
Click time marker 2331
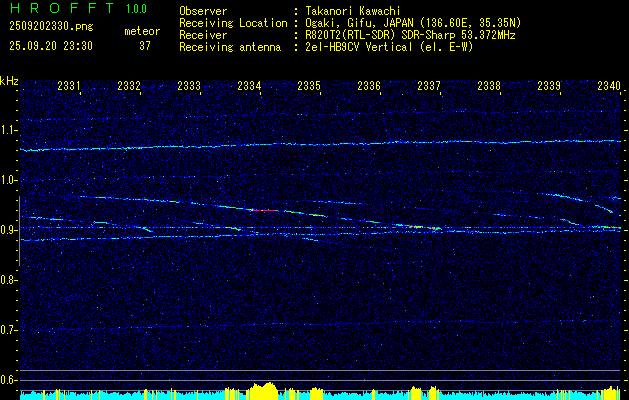pos(69,85)
